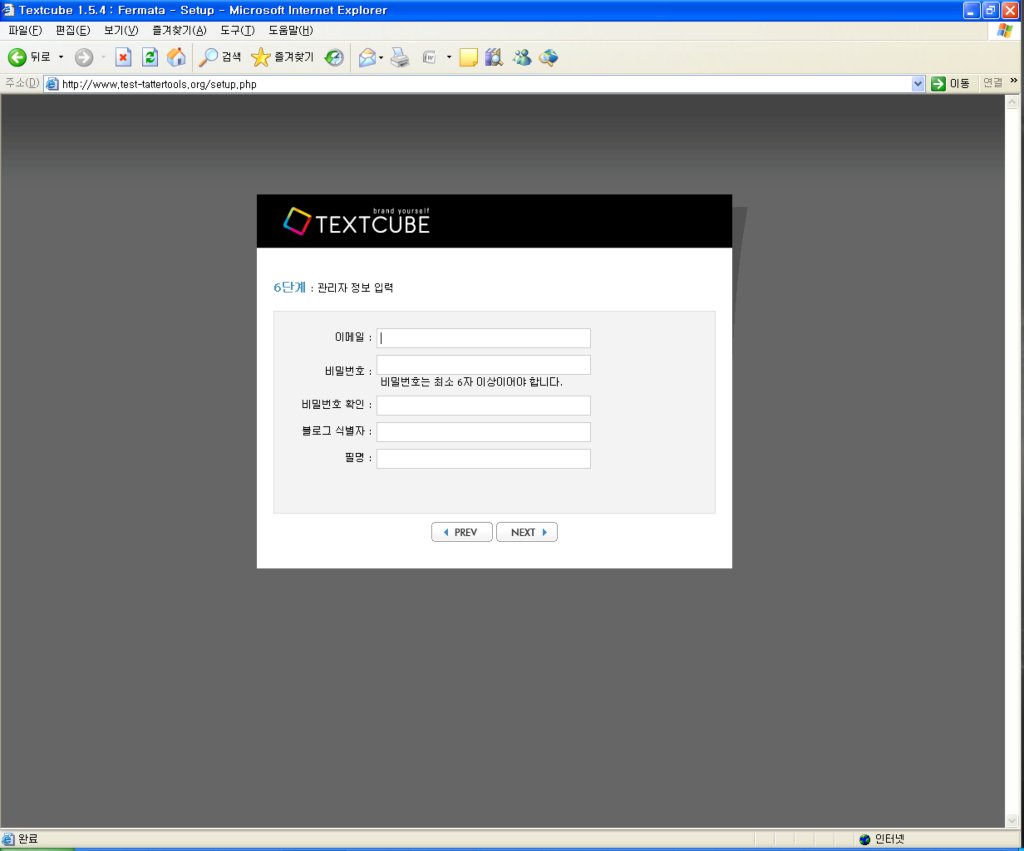This screenshot has width=1024, height=851.
Task: Open the 파일(F) menu
Action: pyautogui.click(x=25, y=31)
